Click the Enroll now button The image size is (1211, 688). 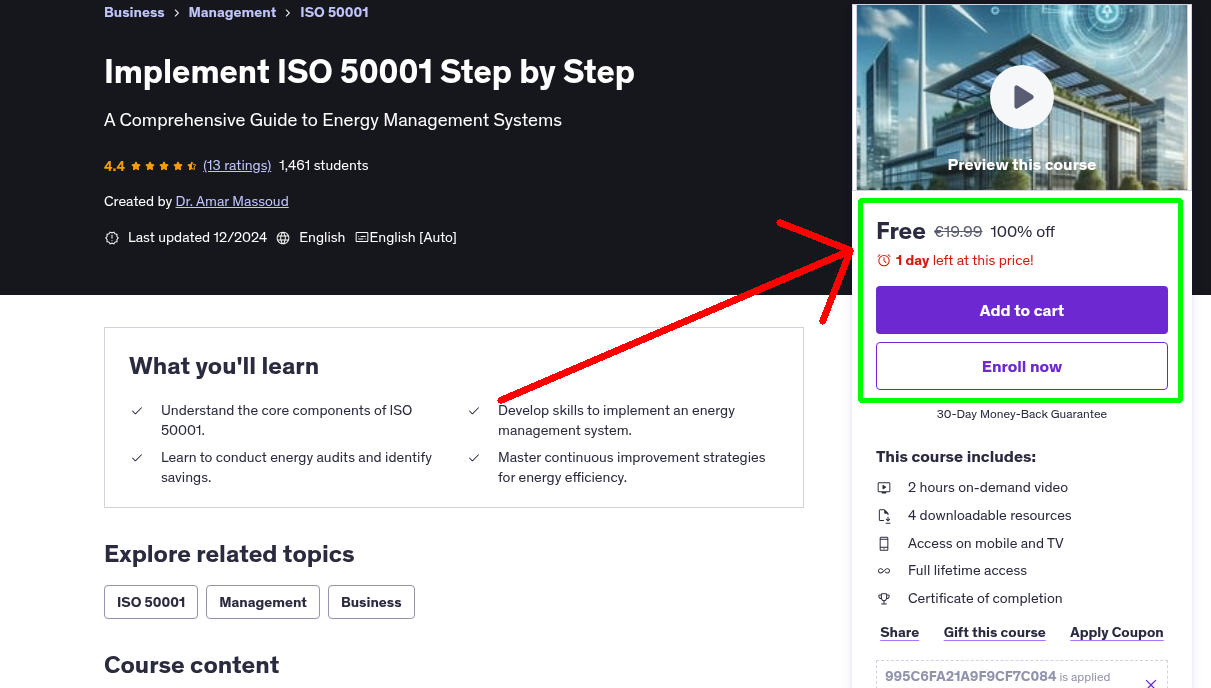1021,366
